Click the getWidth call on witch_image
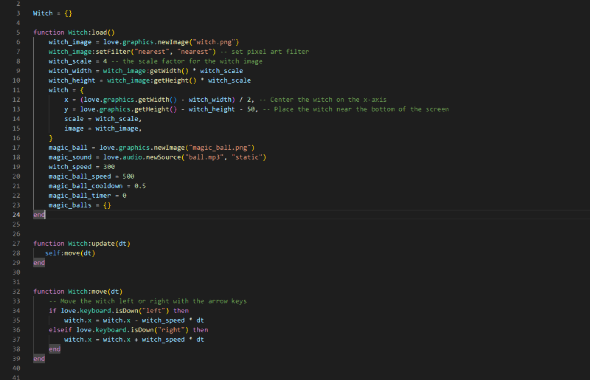The width and height of the screenshot is (590, 380). (x=169, y=71)
